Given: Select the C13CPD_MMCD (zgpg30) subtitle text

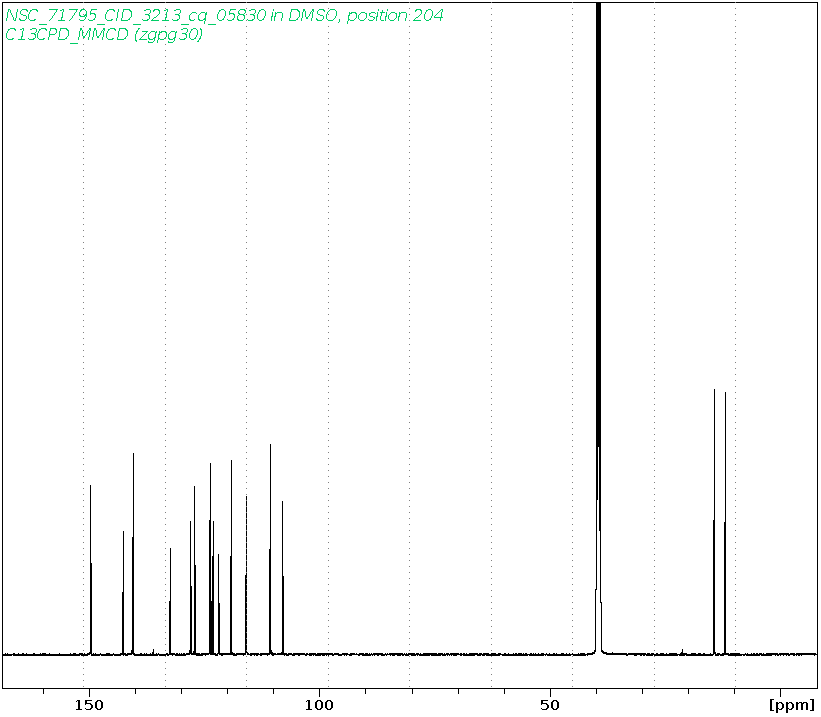Looking at the screenshot, I should tap(104, 35).
